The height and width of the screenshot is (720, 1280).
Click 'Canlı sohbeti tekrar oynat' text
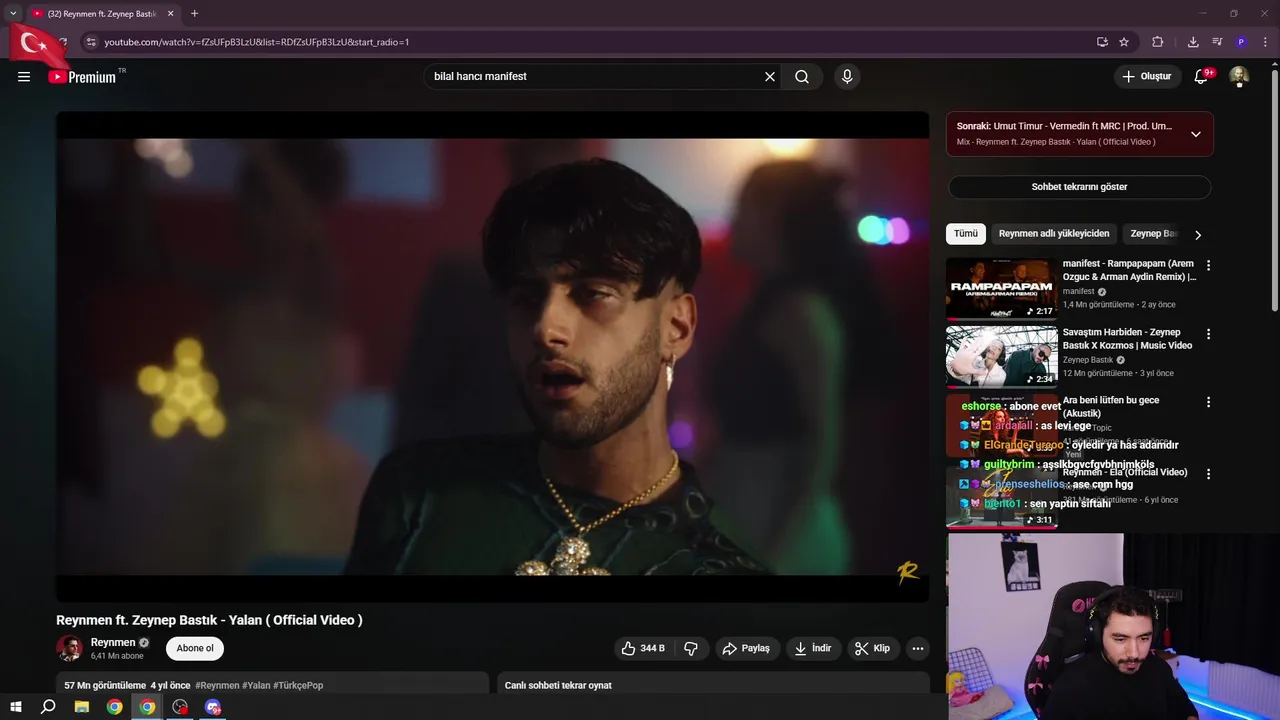coord(558,685)
